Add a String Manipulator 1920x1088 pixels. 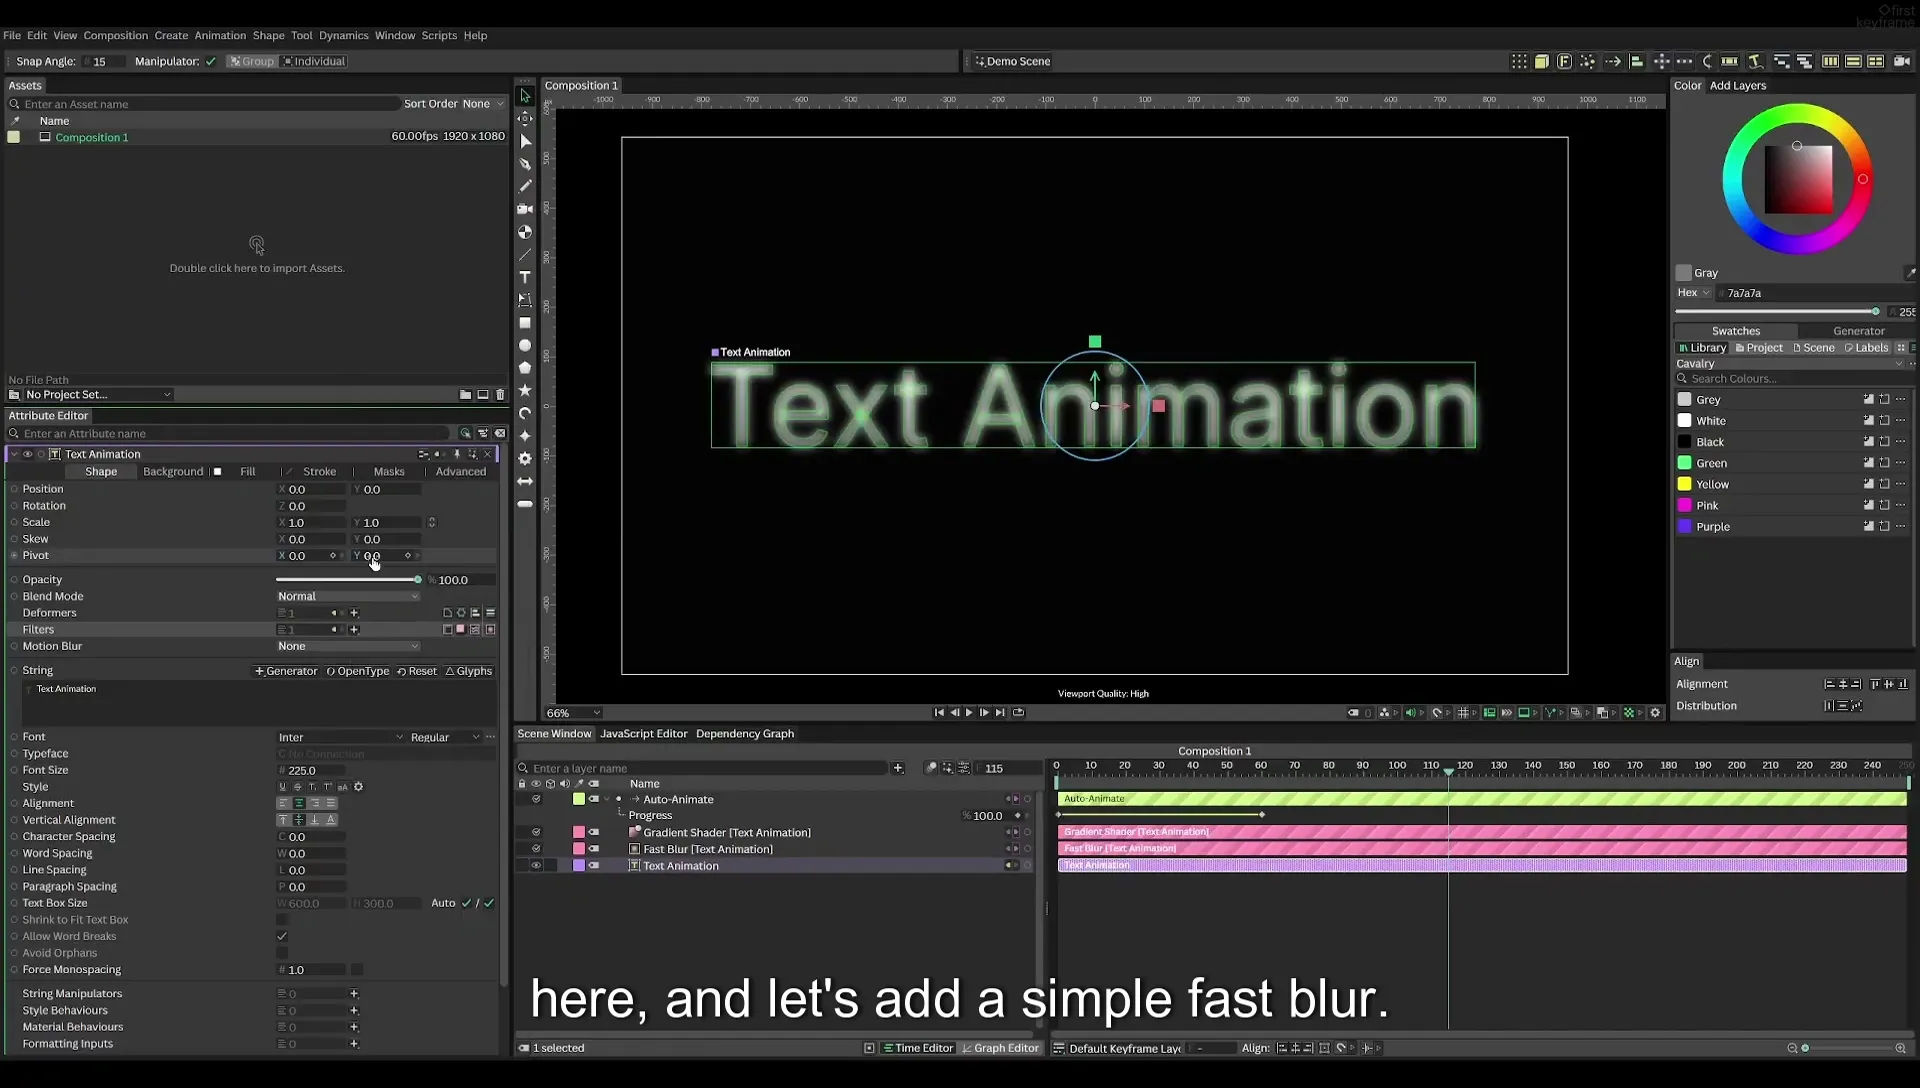pos(354,994)
